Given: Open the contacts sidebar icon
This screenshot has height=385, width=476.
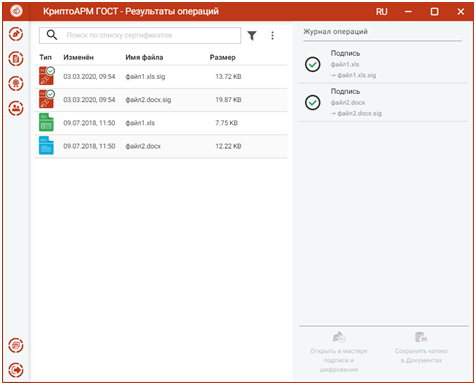Looking at the screenshot, I should (x=16, y=108).
